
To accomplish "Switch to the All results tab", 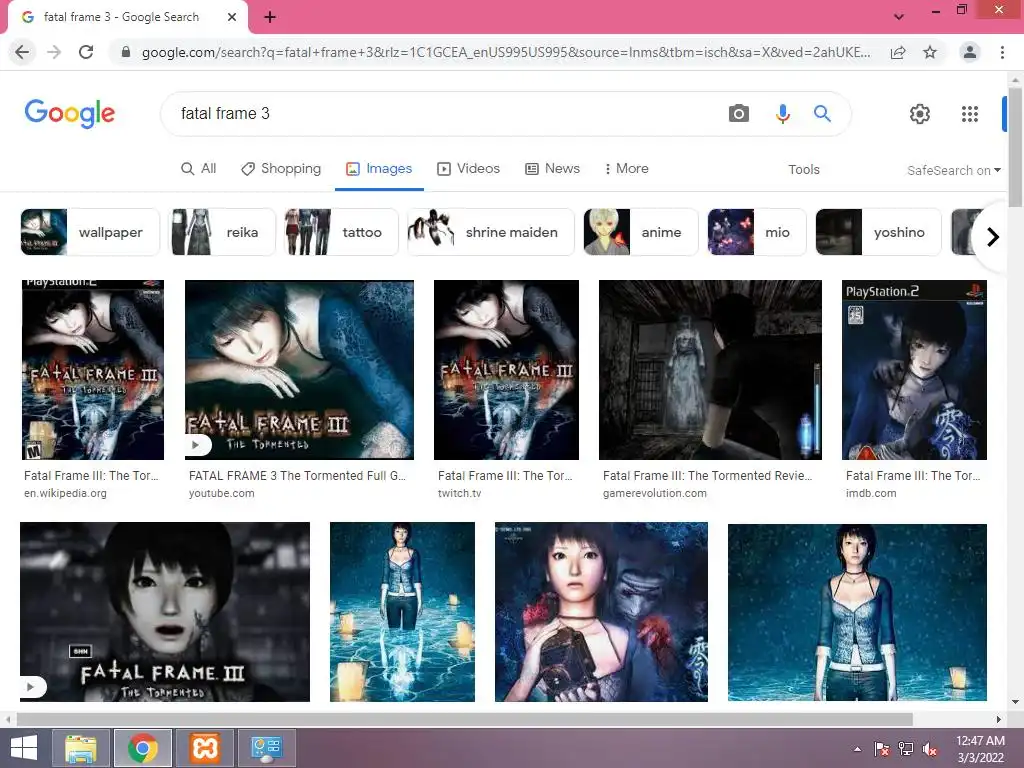I will (x=199, y=168).
